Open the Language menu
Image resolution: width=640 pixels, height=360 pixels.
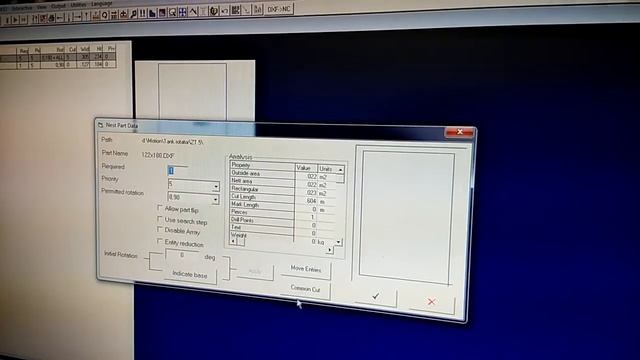coord(102,4)
